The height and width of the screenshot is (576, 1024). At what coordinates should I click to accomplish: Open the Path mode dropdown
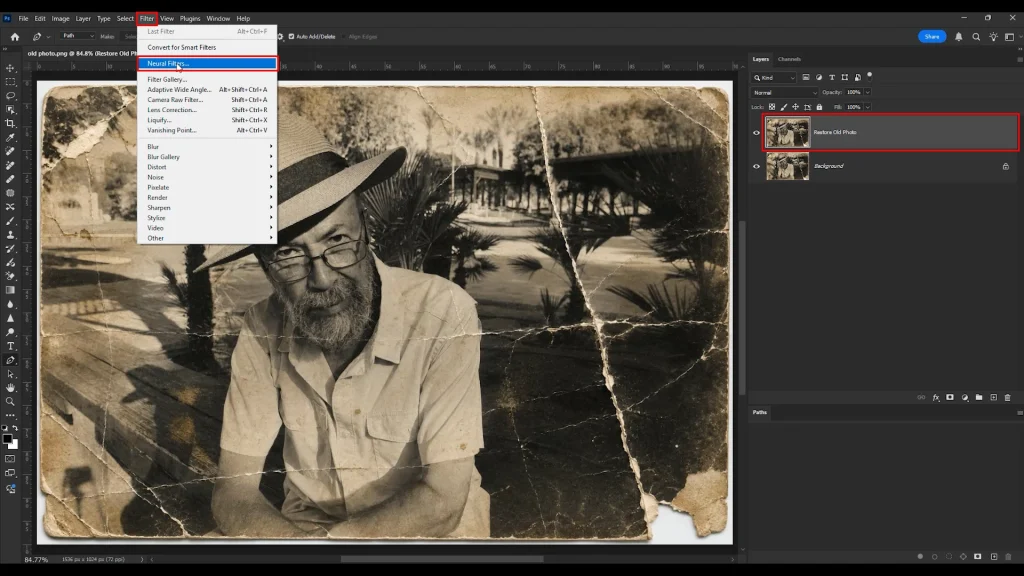(77, 36)
